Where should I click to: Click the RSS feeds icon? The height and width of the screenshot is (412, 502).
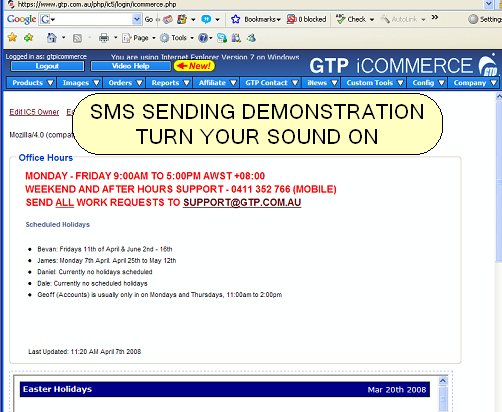point(77,38)
